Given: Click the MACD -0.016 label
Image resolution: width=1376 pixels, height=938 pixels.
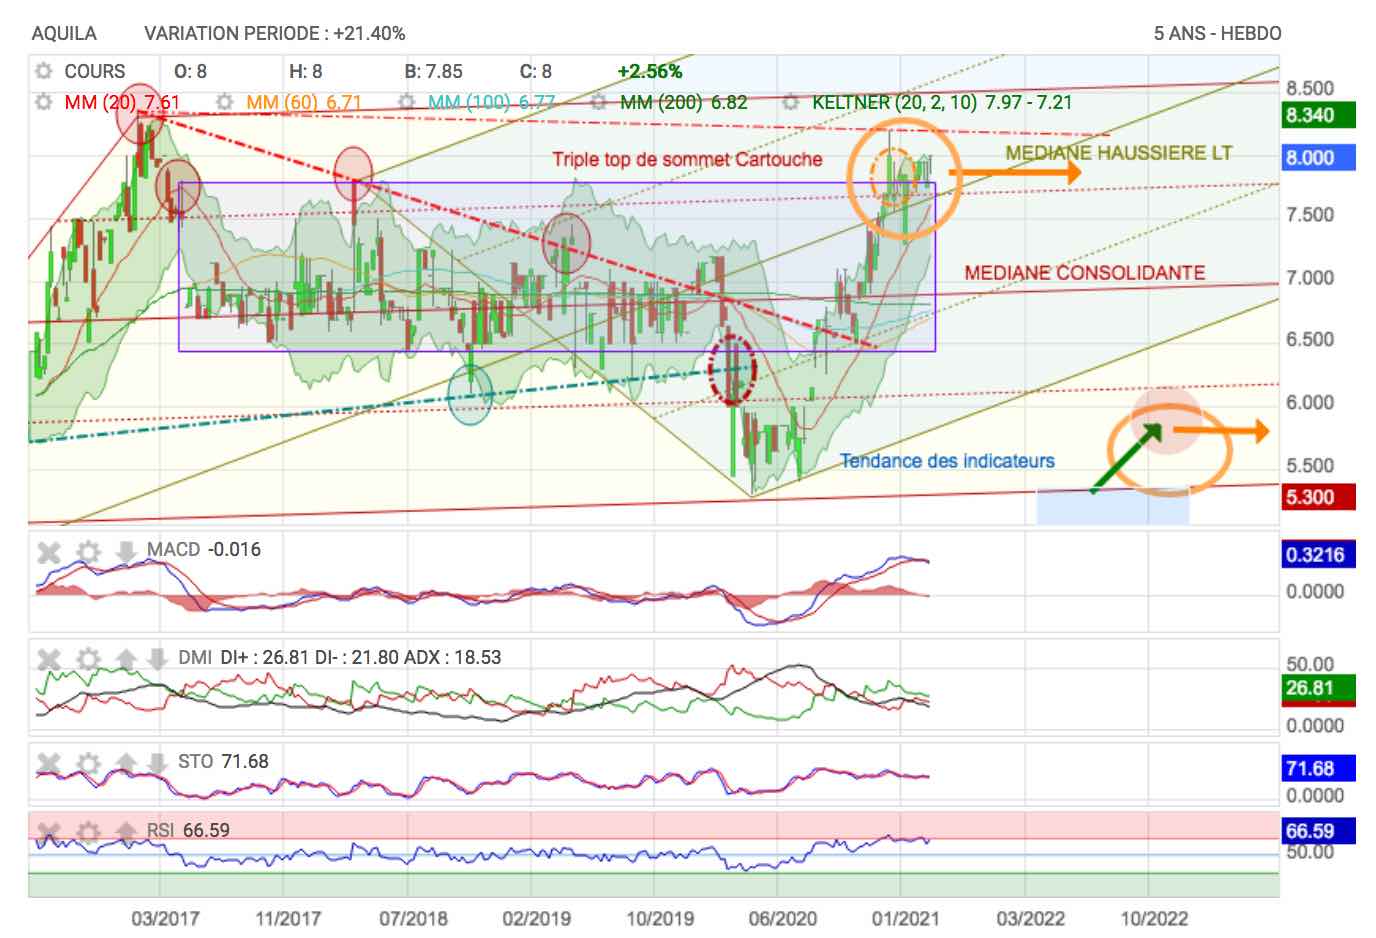Looking at the screenshot, I should point(204,549).
